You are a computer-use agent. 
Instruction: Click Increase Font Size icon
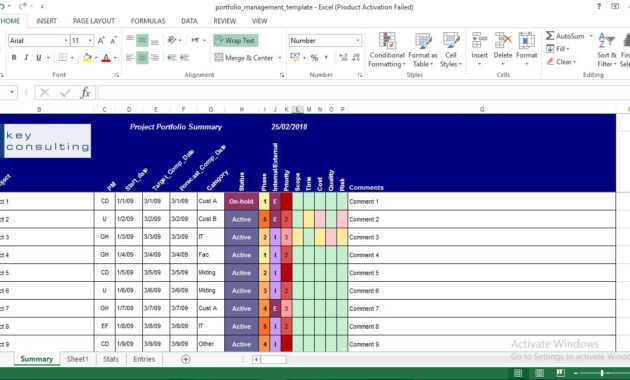coord(101,41)
